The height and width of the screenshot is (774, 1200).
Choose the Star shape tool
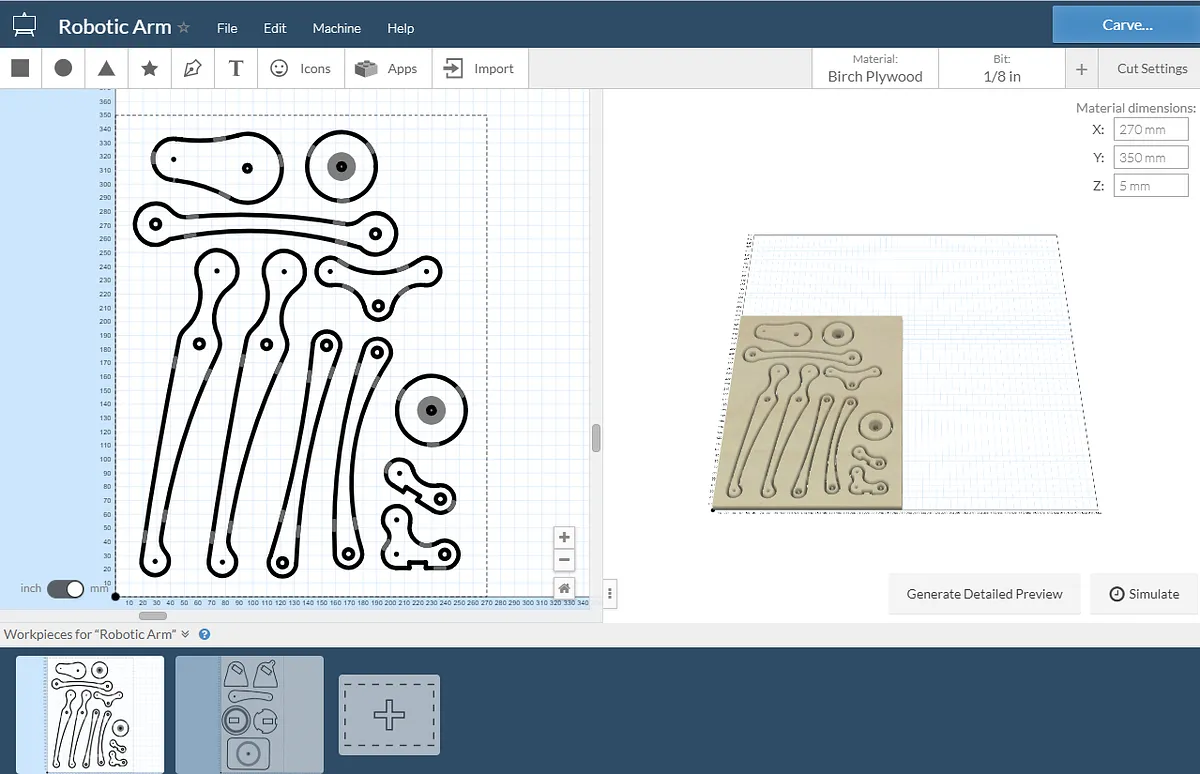[x=149, y=68]
